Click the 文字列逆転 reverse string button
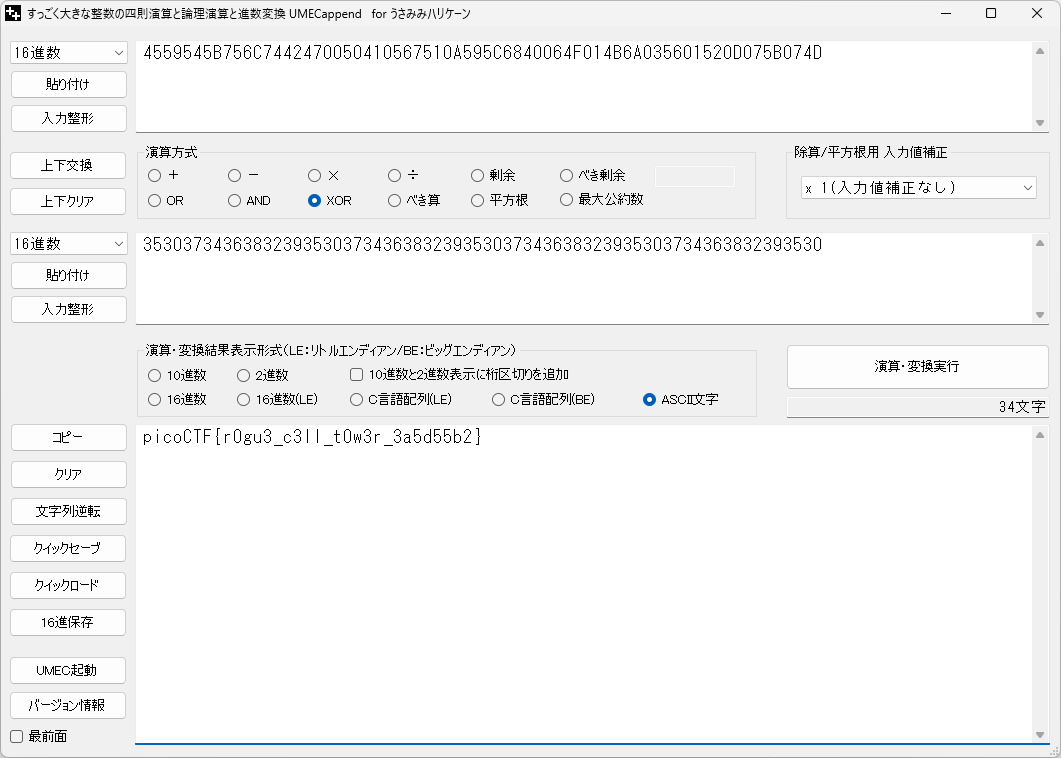The image size is (1061, 758). tap(68, 511)
